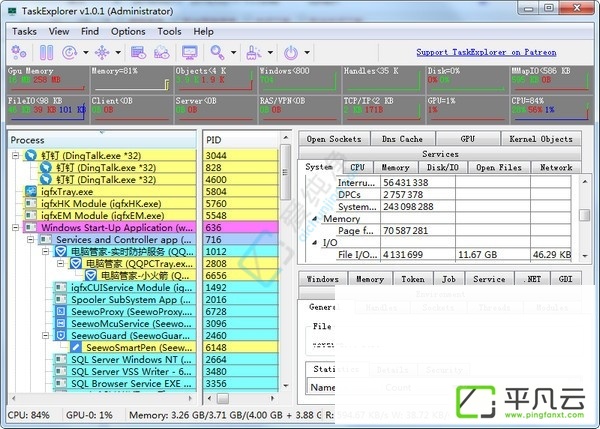Viewport: 600px width, 429px height.
Task: Click the Gpu Memory graph panel
Action: (x=47, y=80)
